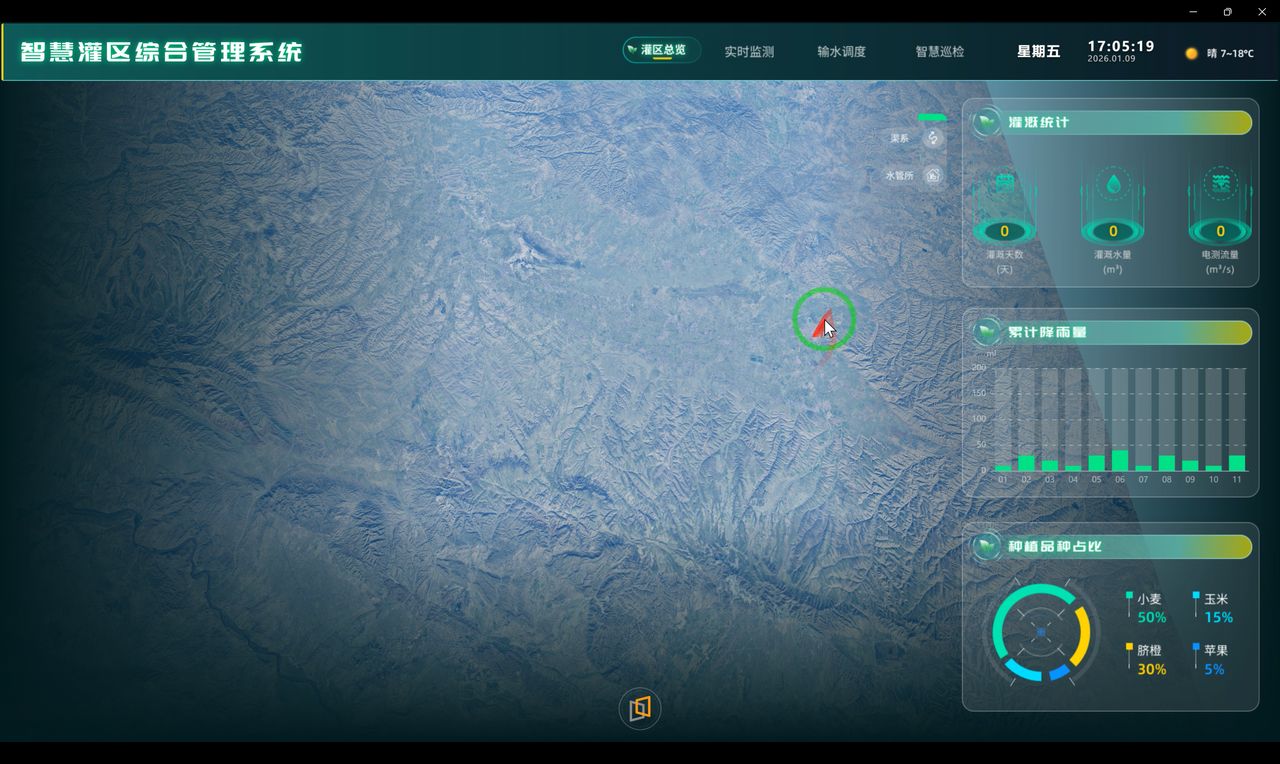The image size is (1280, 764).
Task: Click the map view switch icon at bottom
Action: point(640,708)
